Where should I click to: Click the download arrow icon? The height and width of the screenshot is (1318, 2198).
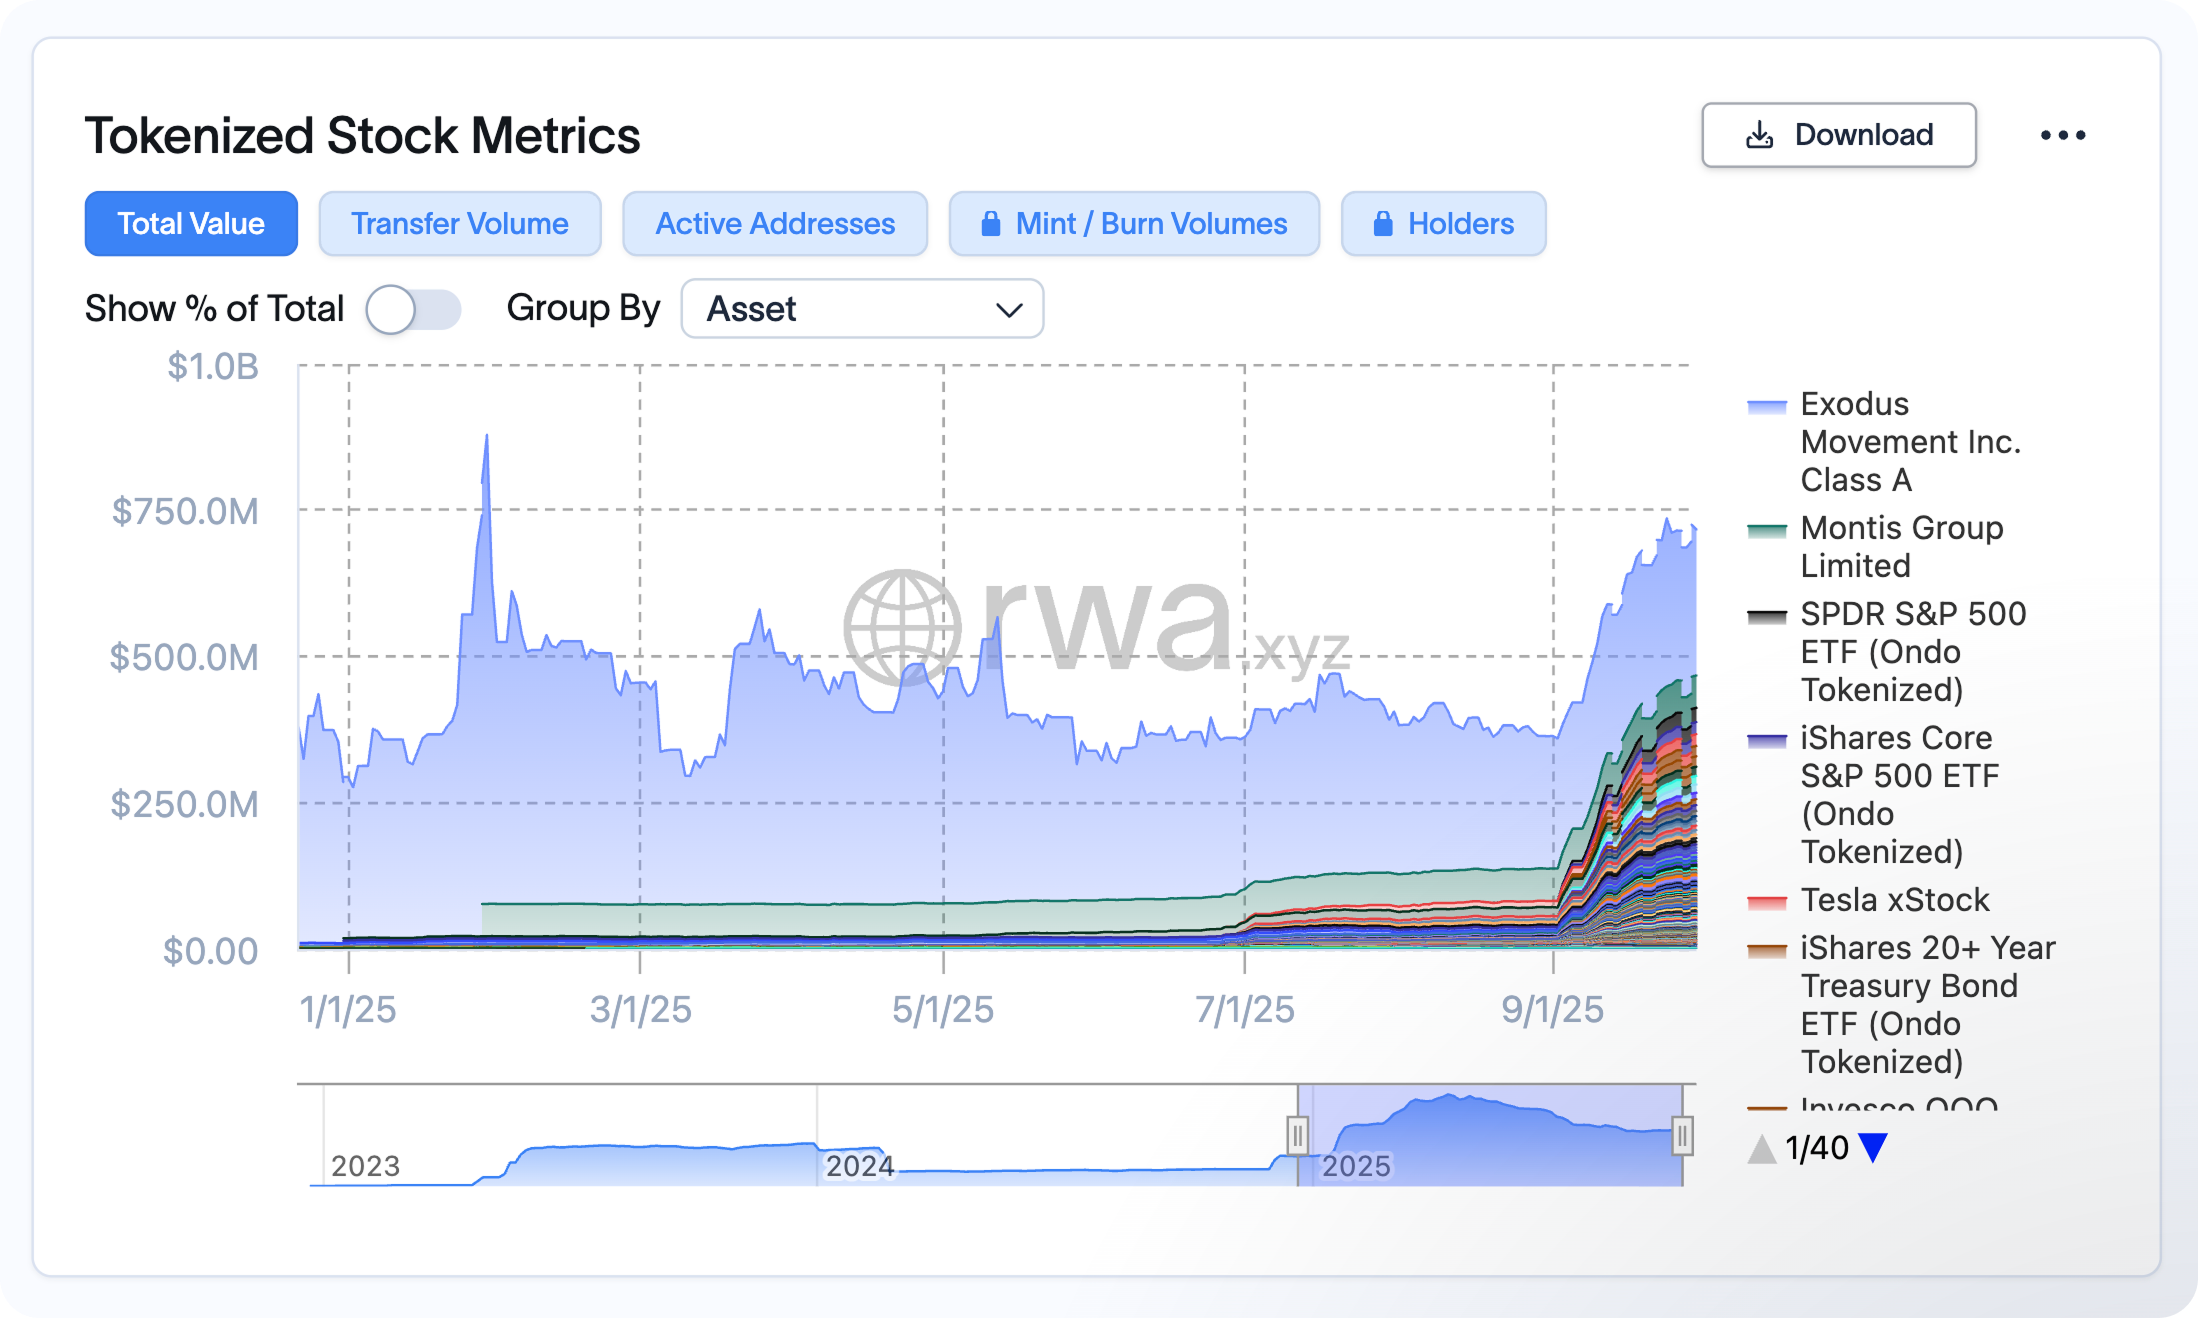[1759, 135]
